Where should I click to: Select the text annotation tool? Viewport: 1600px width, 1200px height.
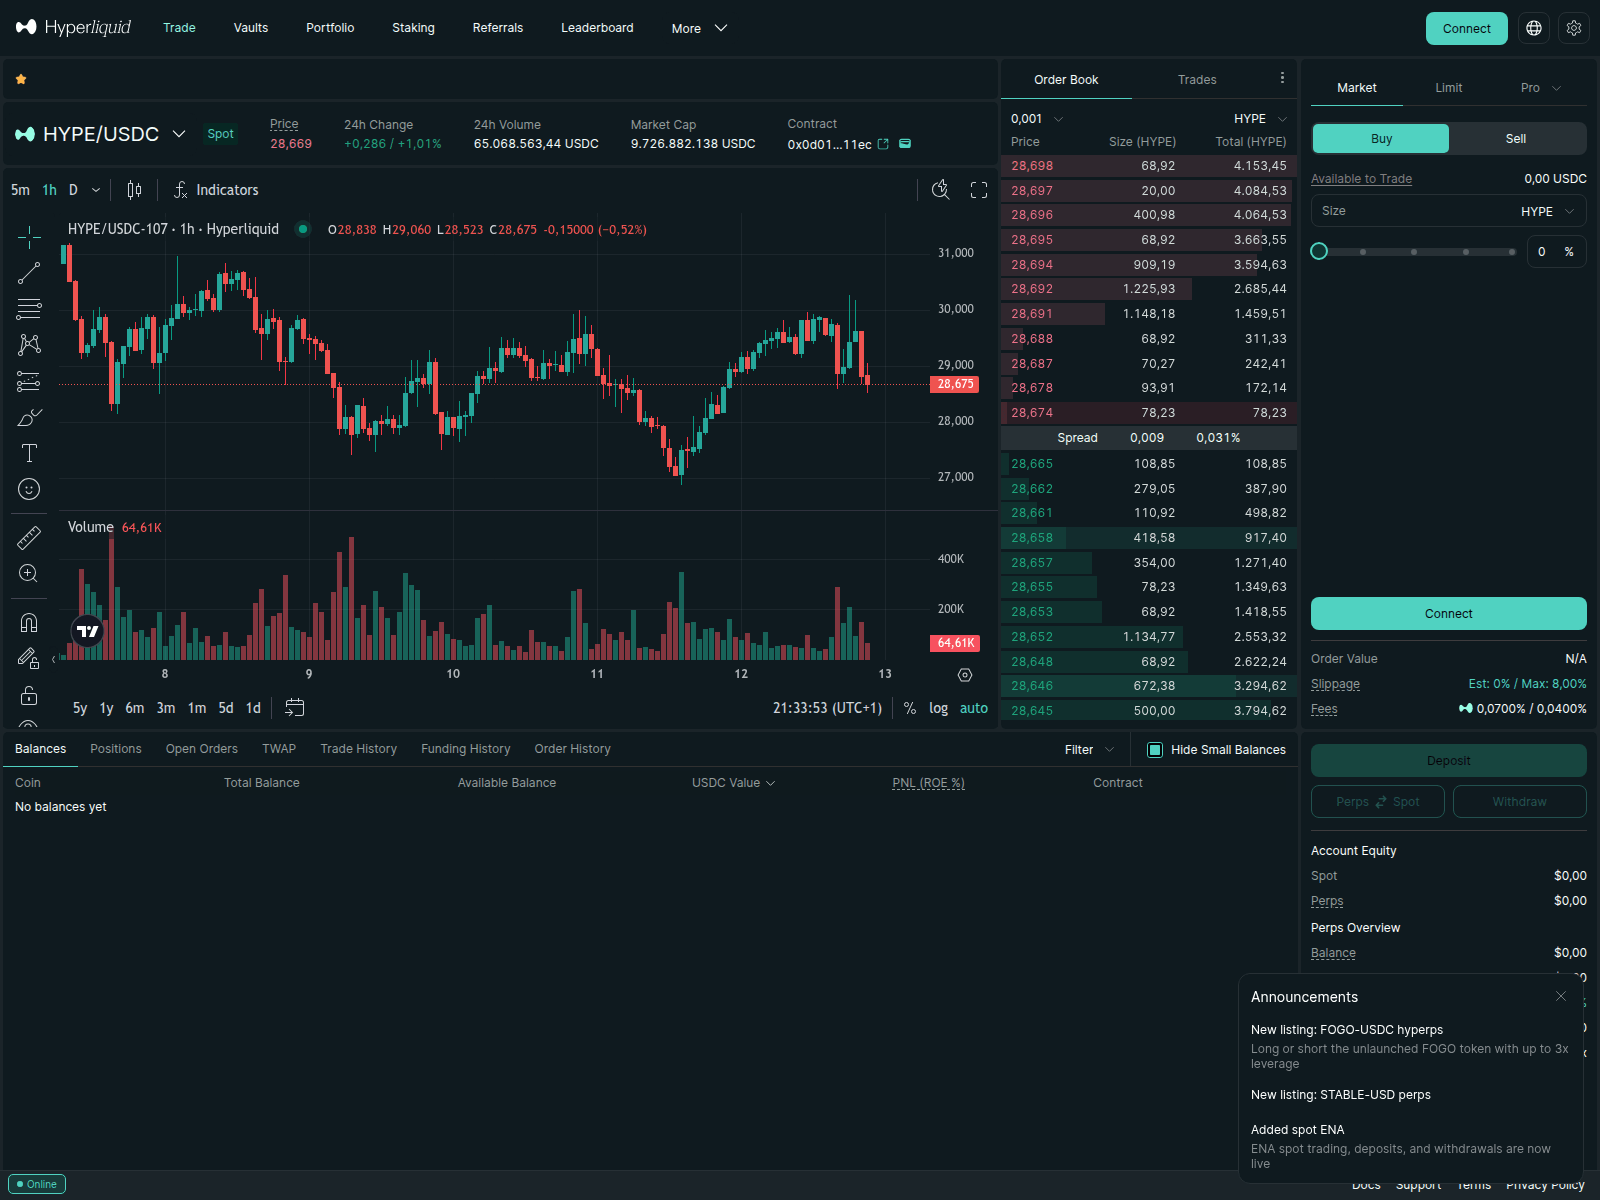pos(29,453)
